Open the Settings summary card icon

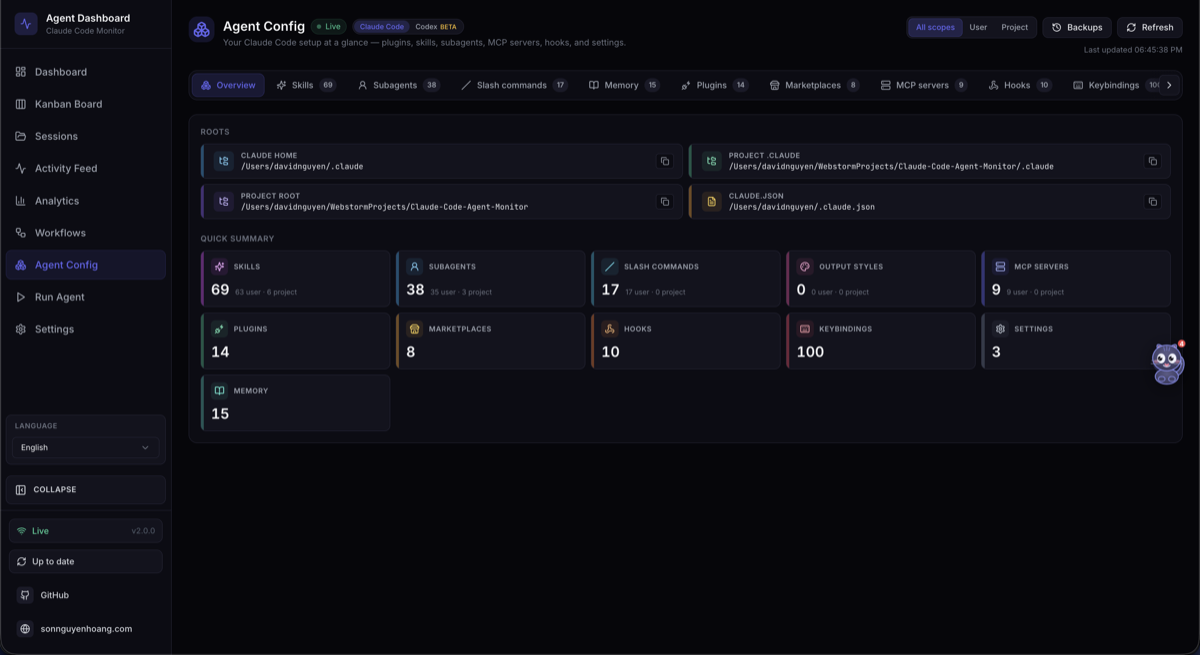(999, 329)
